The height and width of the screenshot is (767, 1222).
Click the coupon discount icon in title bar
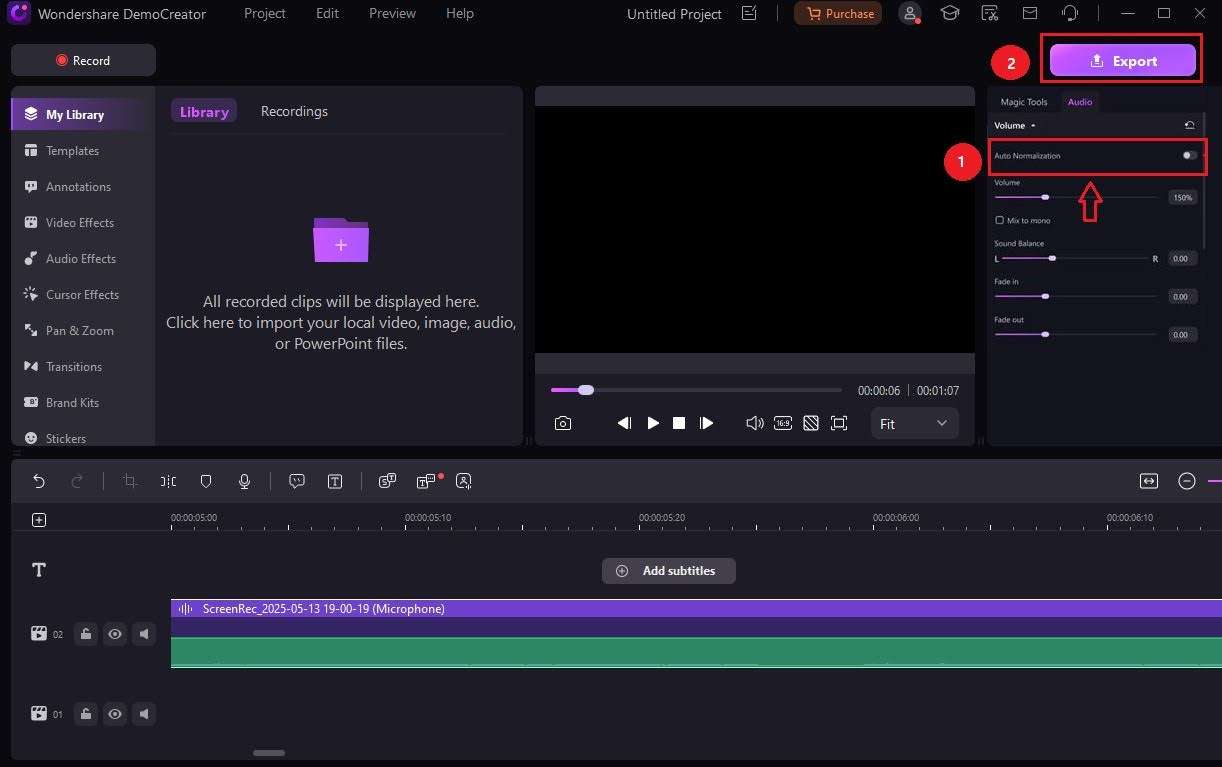pyautogui.click(x=990, y=13)
